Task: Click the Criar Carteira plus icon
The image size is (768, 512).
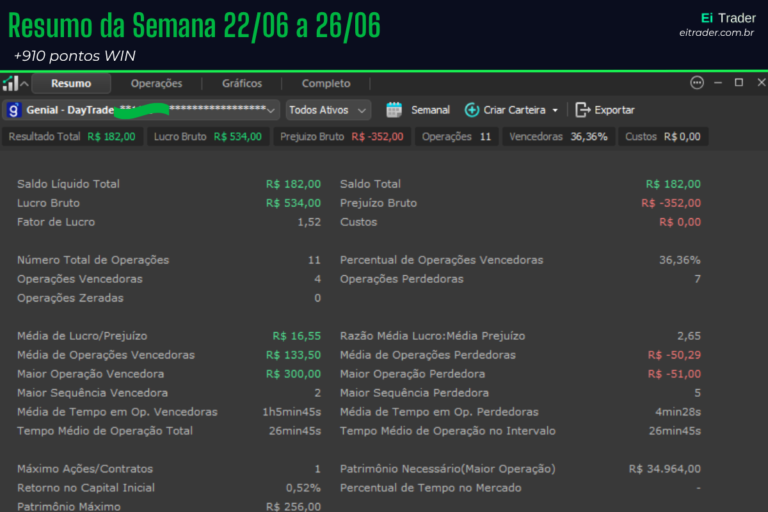Action: (x=472, y=110)
